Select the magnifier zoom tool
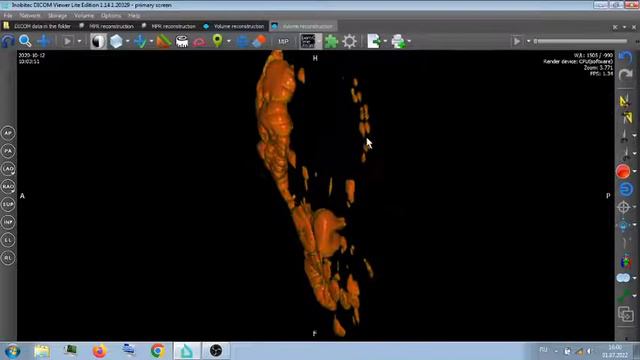This screenshot has width=640, height=360. click(x=25, y=41)
